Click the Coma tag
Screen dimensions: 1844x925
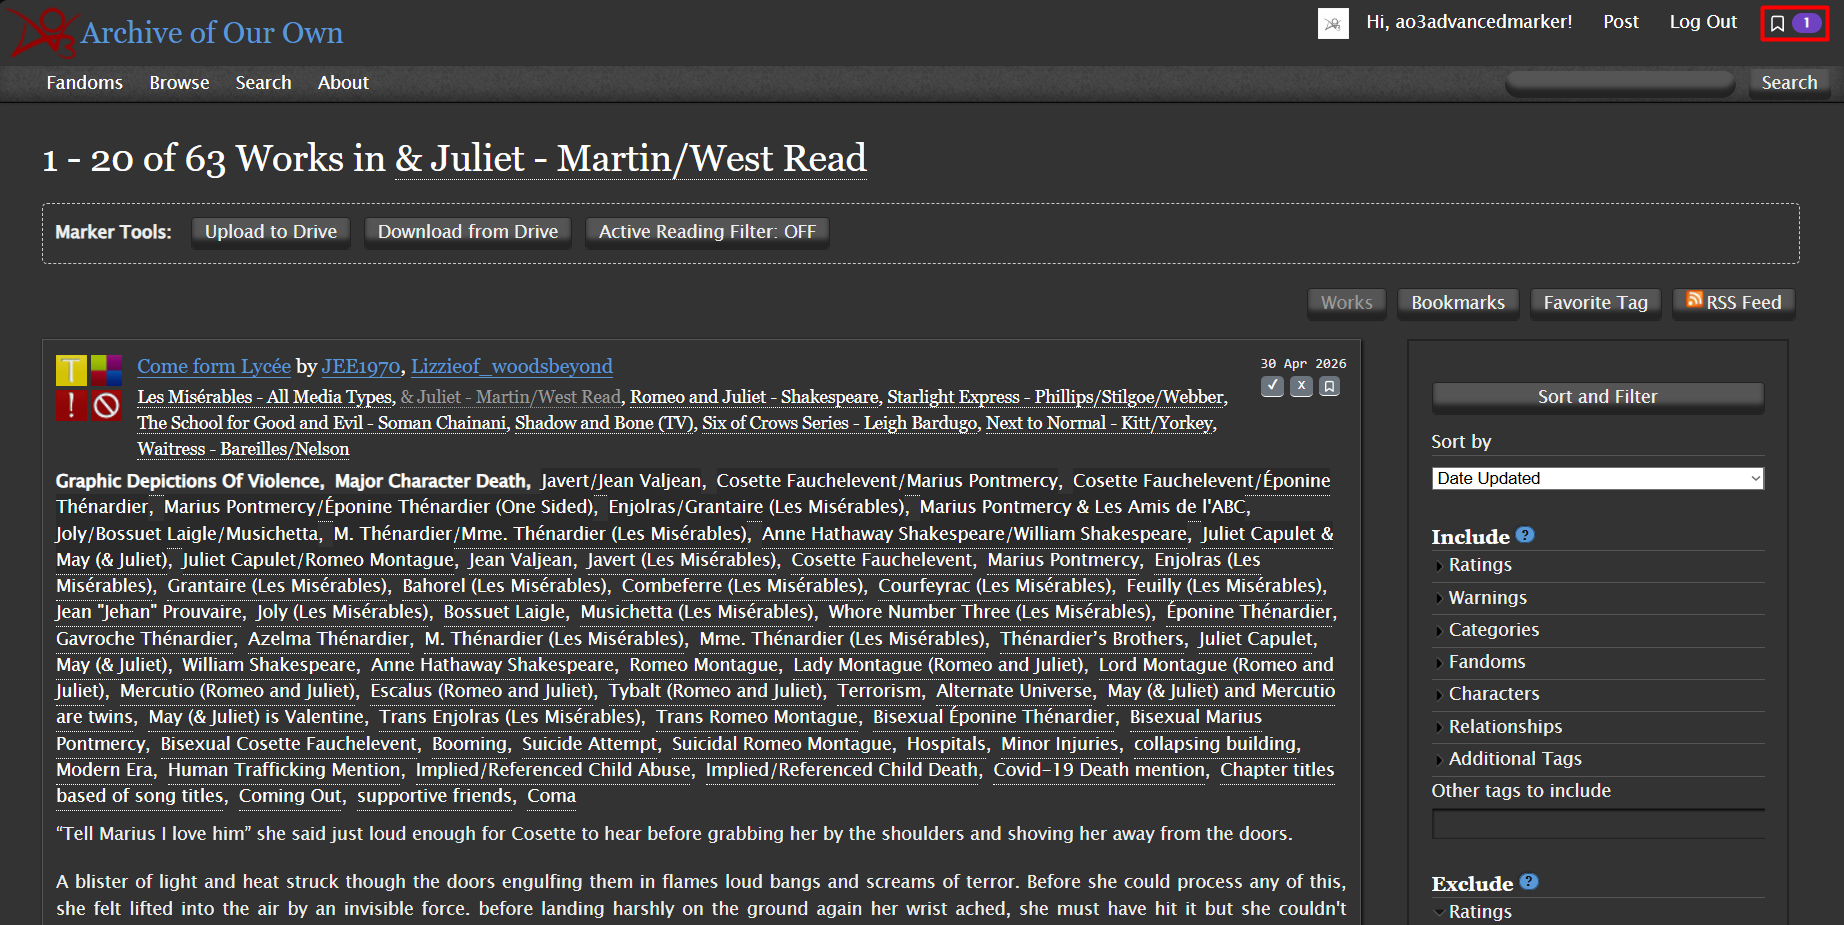(552, 796)
